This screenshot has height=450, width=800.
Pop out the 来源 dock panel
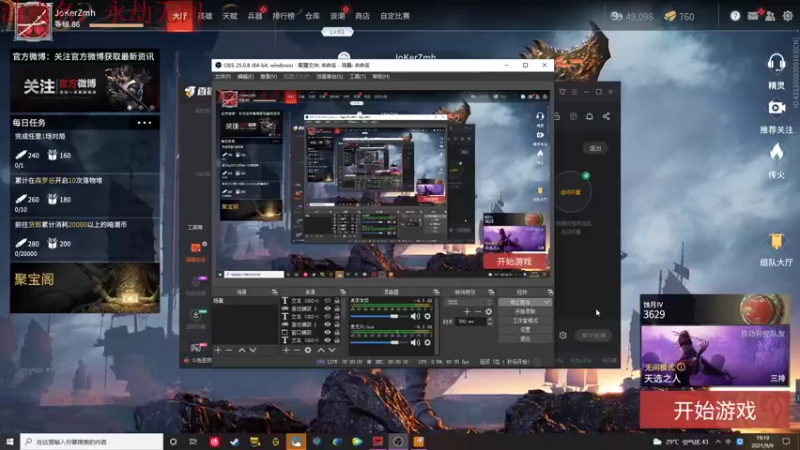343,292
